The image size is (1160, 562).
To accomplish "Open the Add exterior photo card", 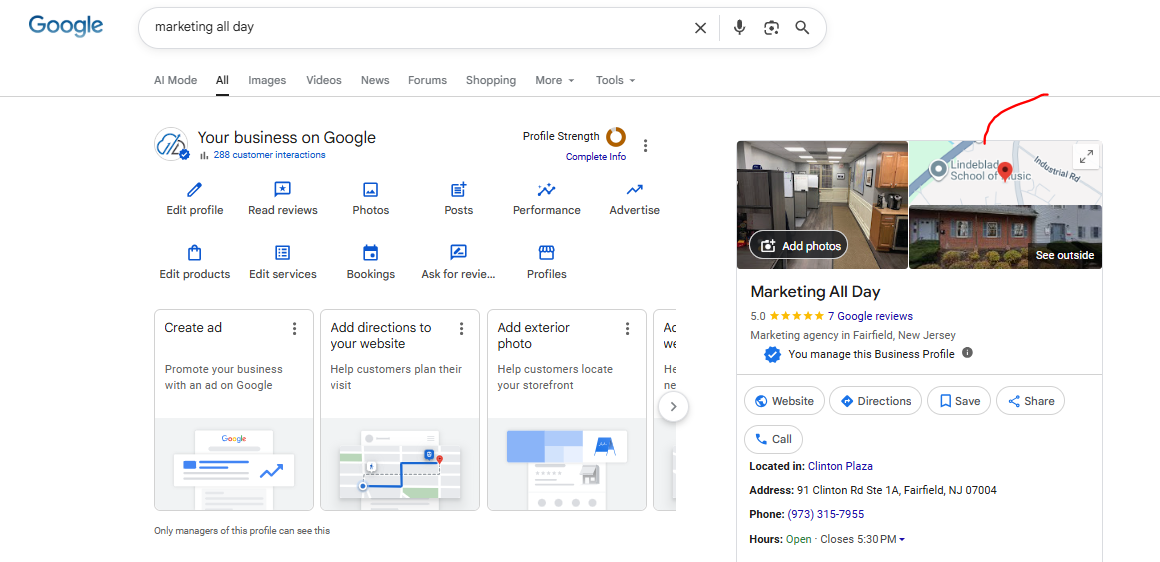I will coord(567,410).
